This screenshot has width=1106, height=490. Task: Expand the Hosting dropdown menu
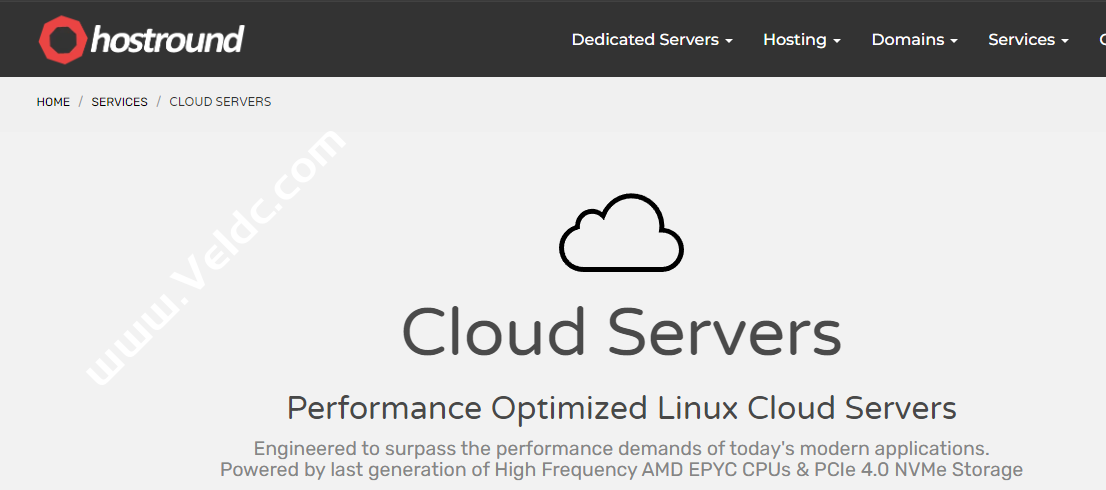(x=801, y=40)
